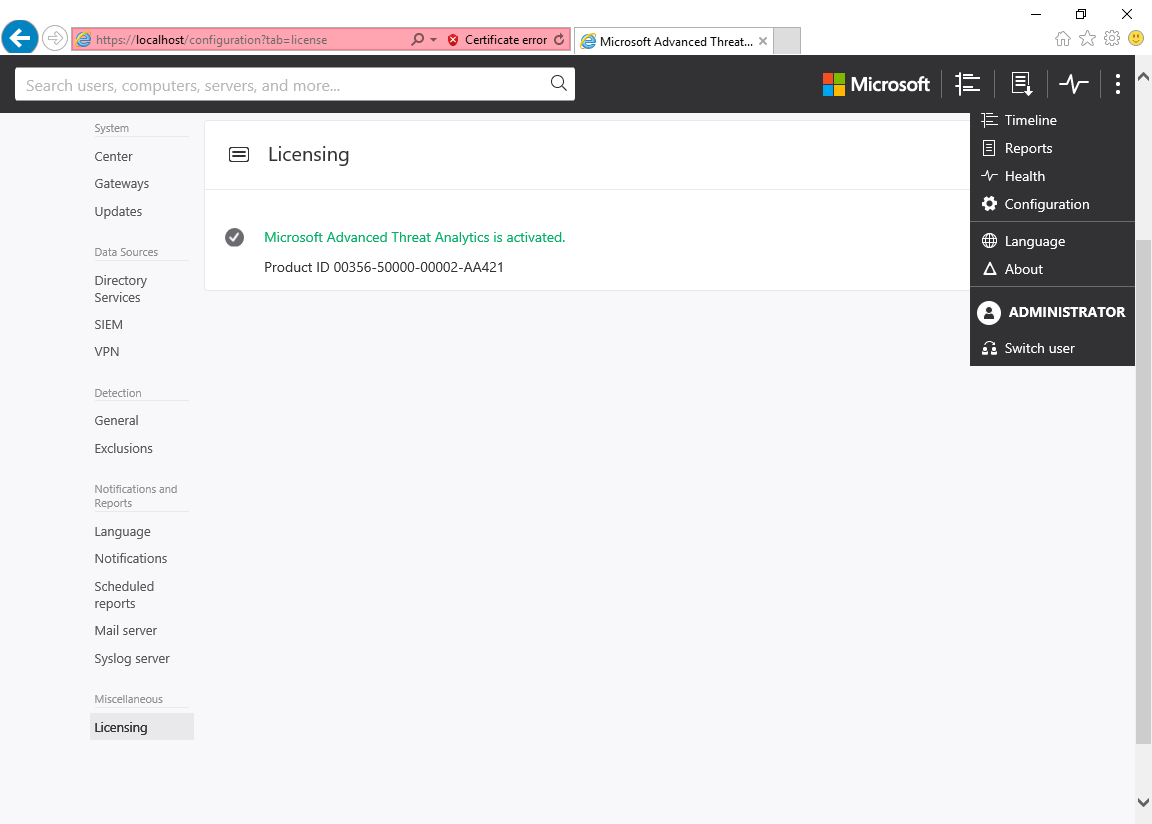Open SIEM settings in the sidebar
Viewport: 1152px width, 824px height.
(x=108, y=325)
